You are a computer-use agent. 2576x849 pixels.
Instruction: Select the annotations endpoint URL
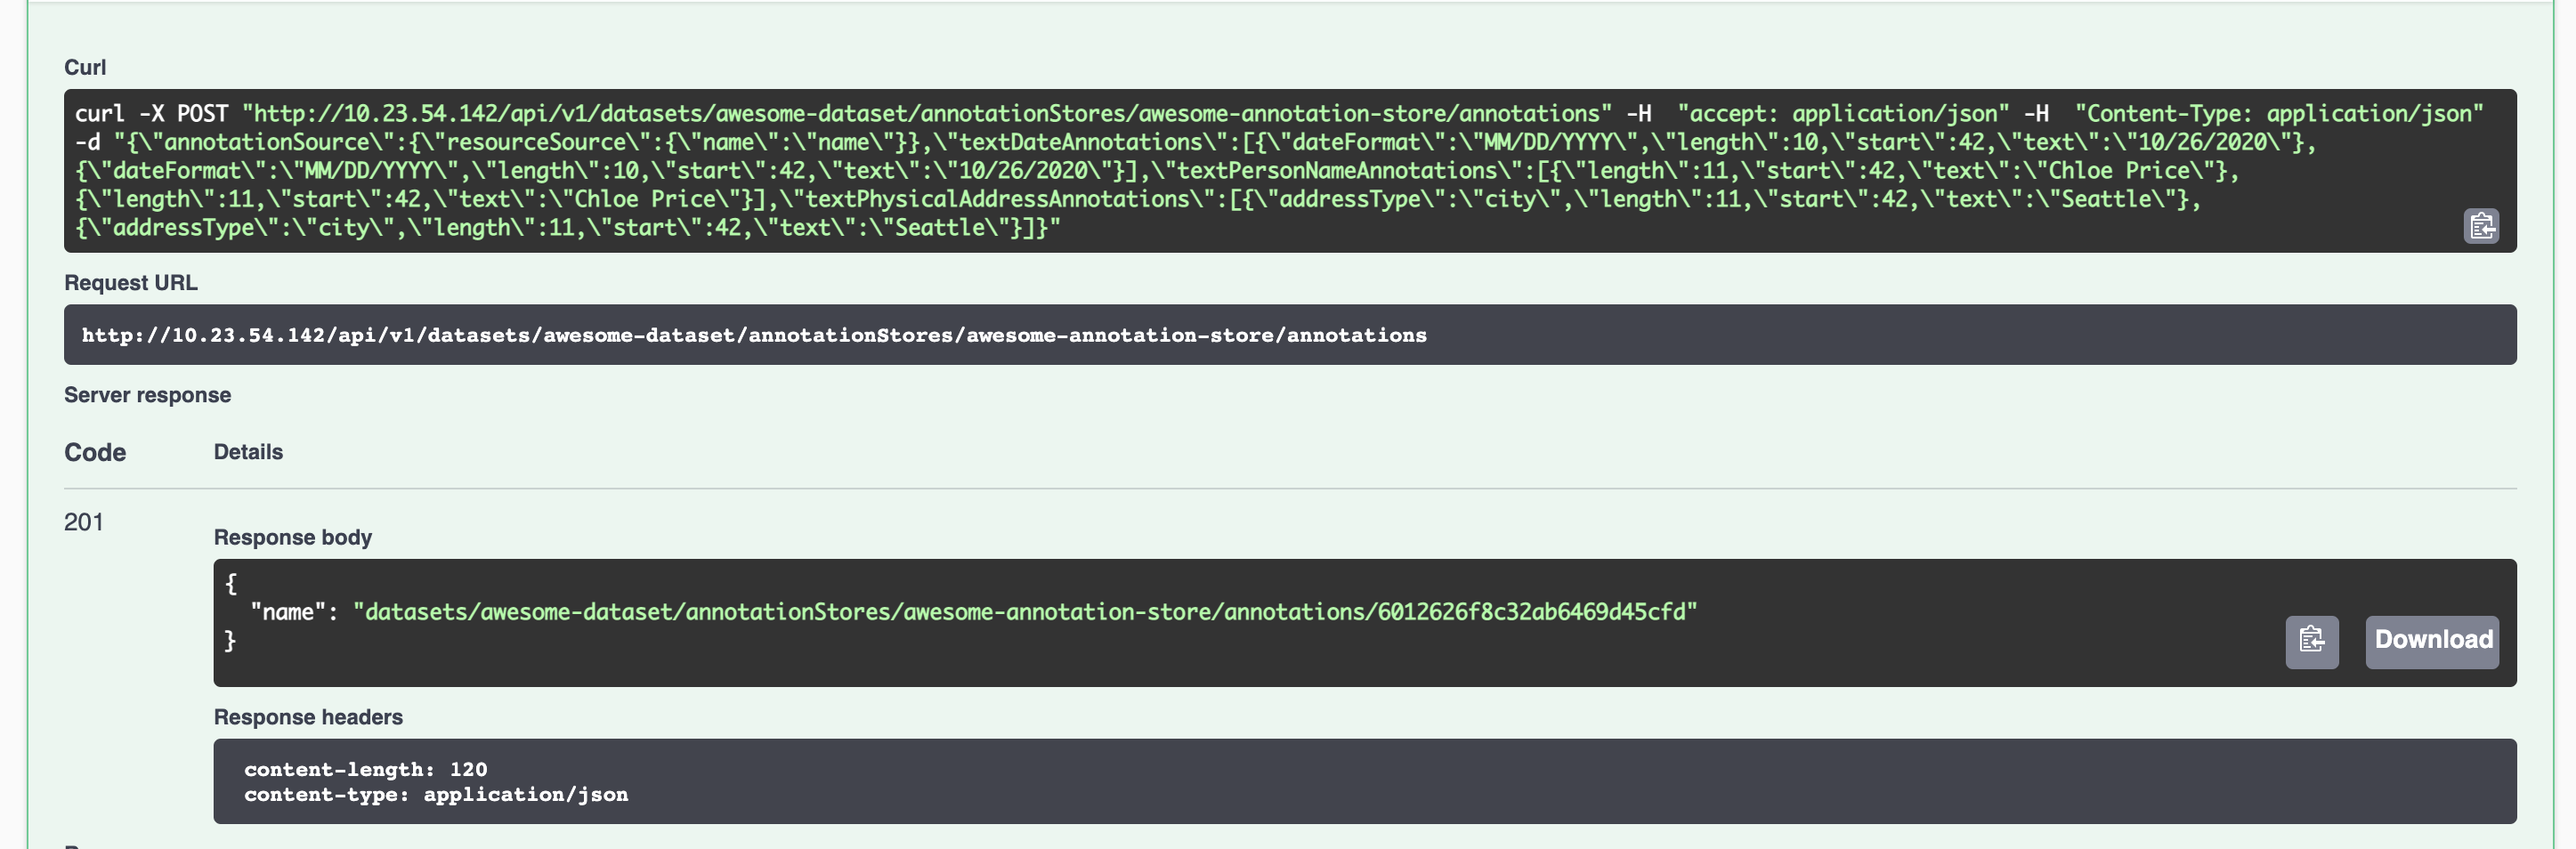755,335
